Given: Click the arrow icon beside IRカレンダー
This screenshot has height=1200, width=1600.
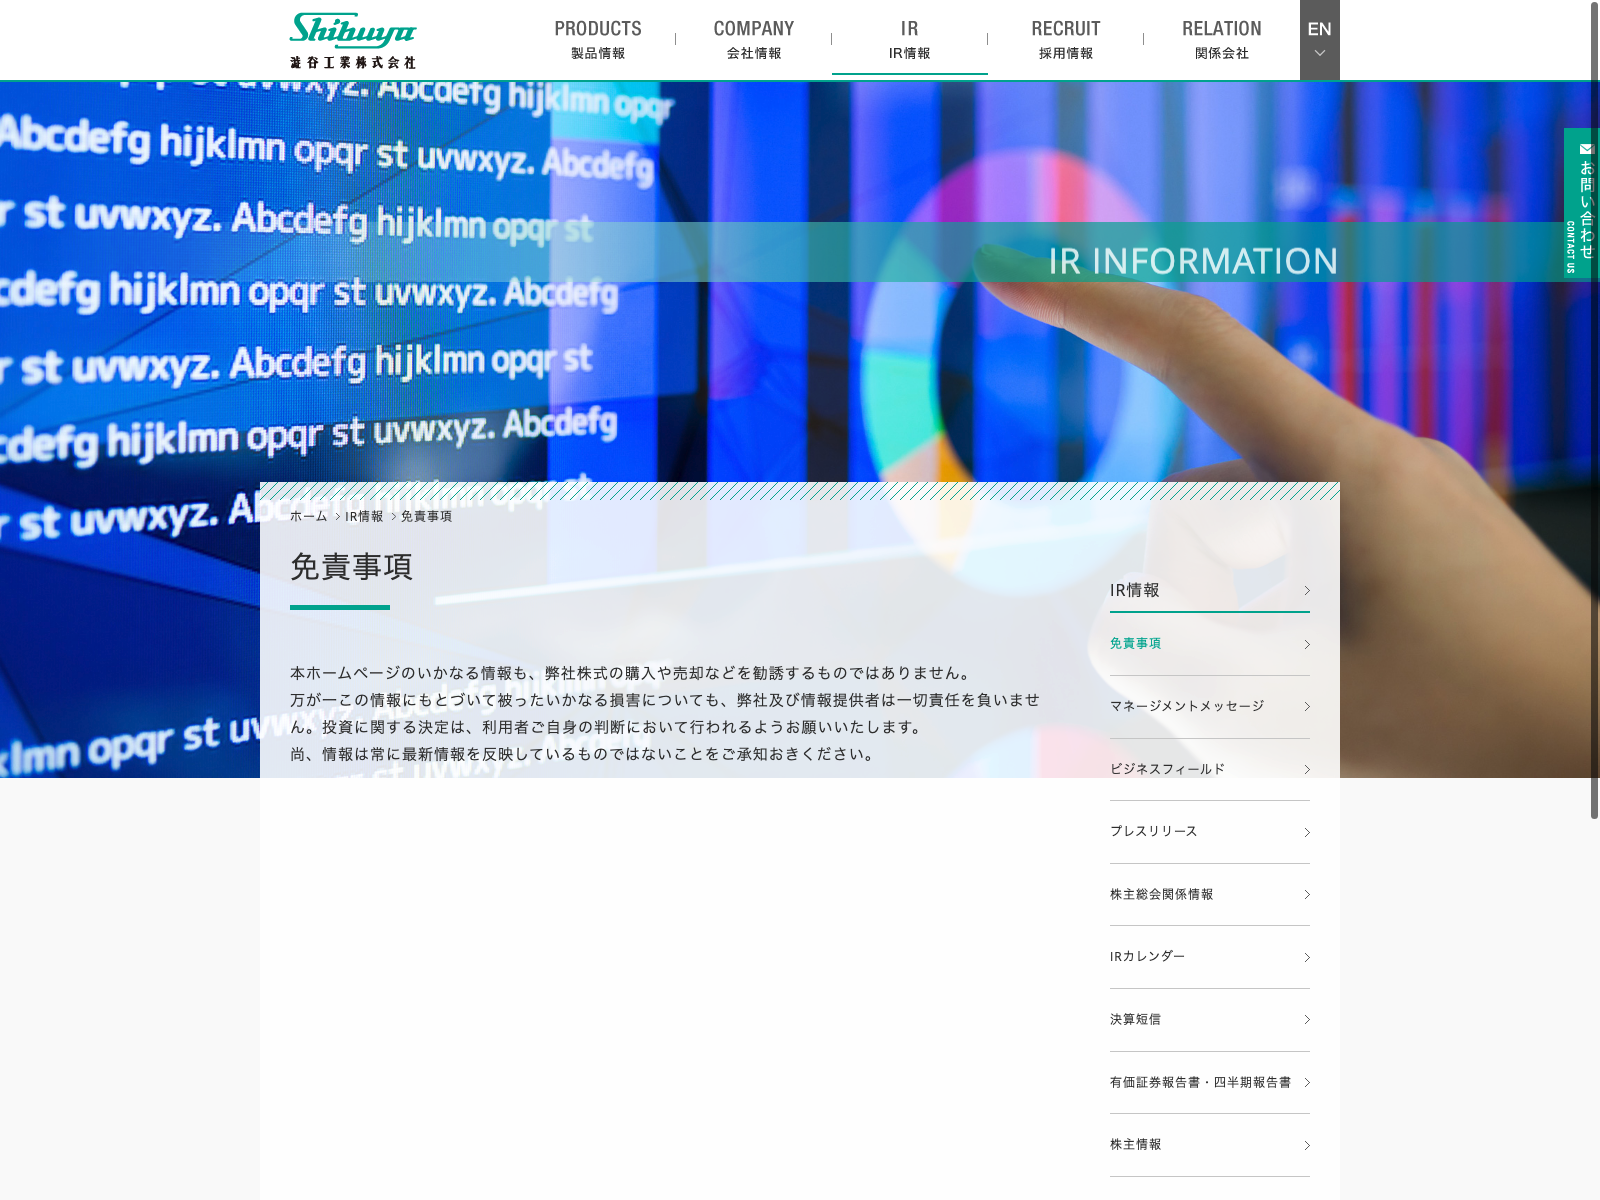Looking at the screenshot, I should click(1306, 958).
